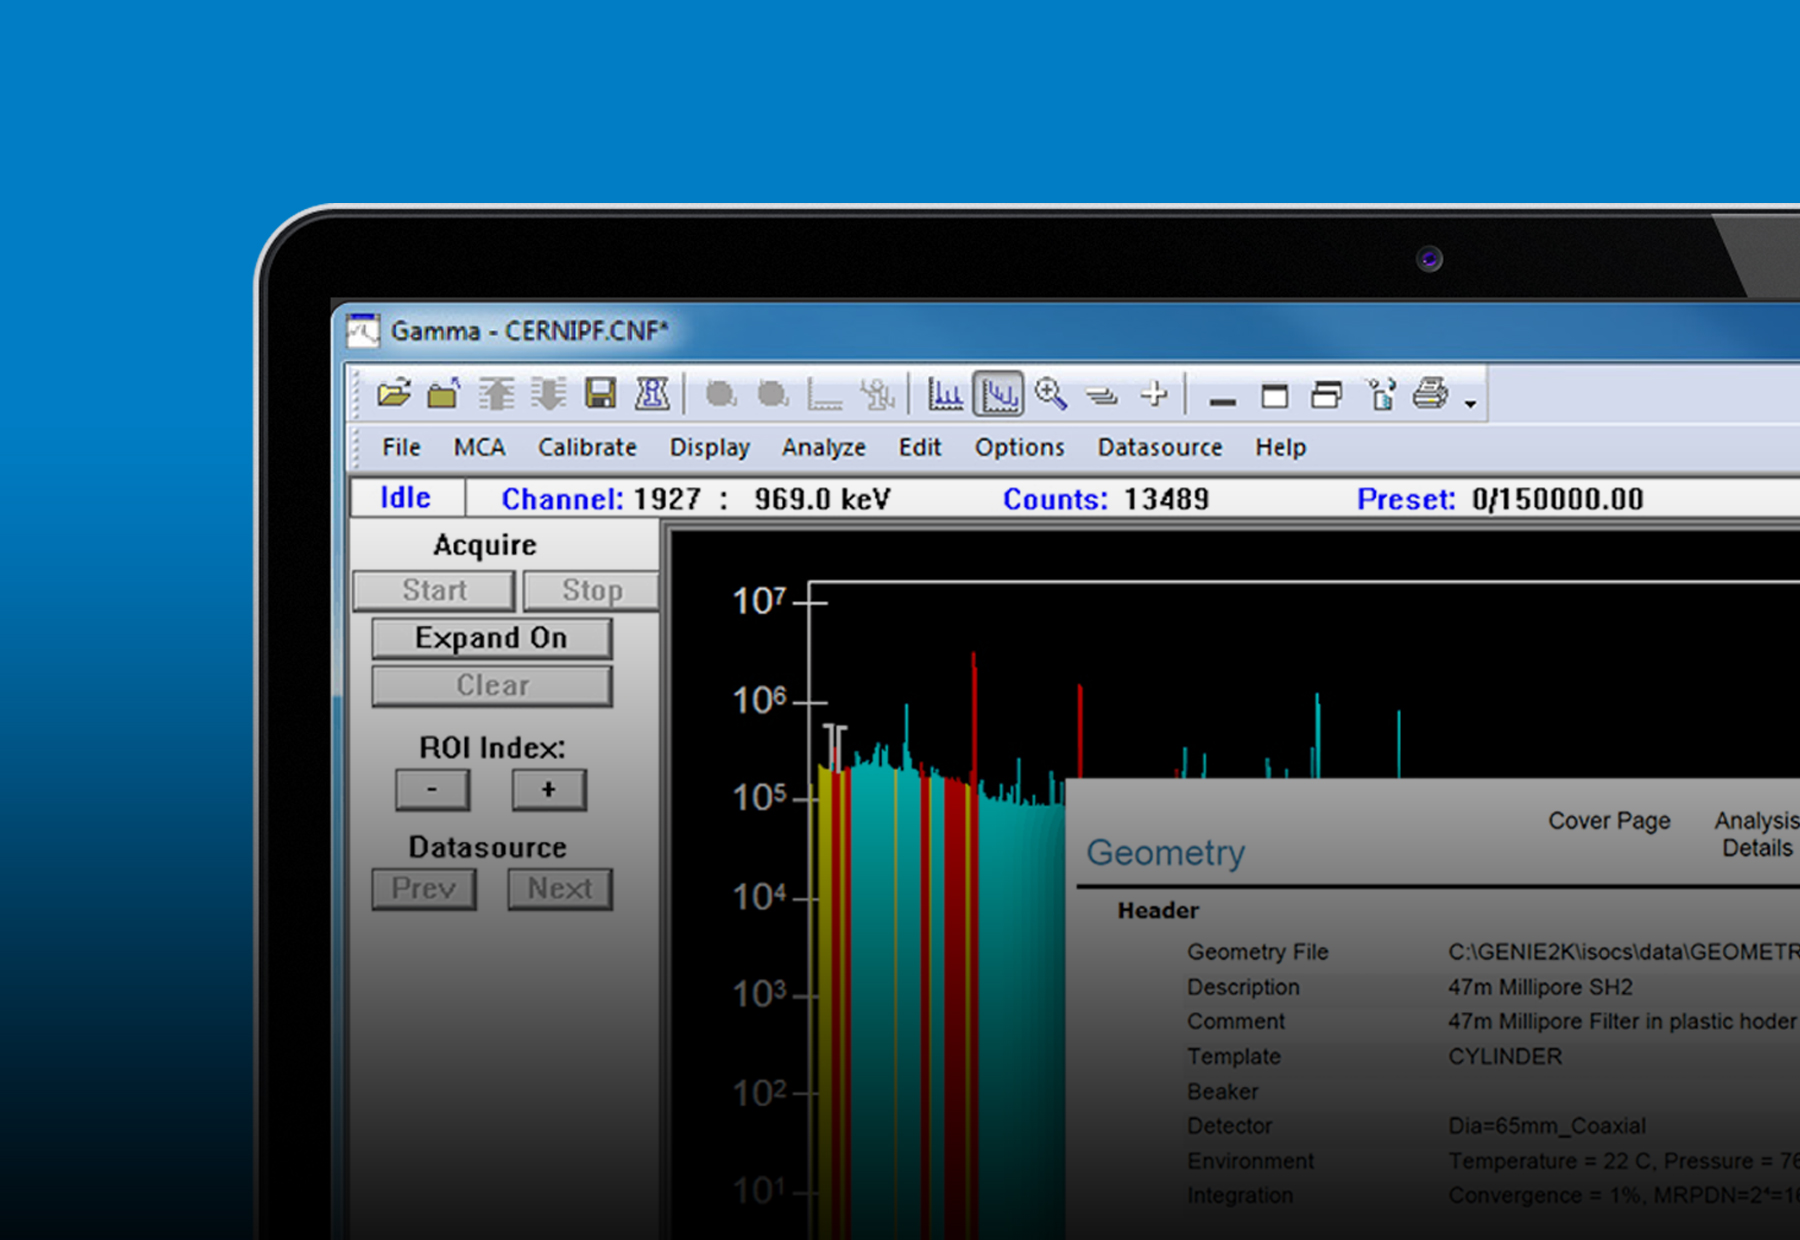
Task: Open the File menu
Action: [401, 447]
